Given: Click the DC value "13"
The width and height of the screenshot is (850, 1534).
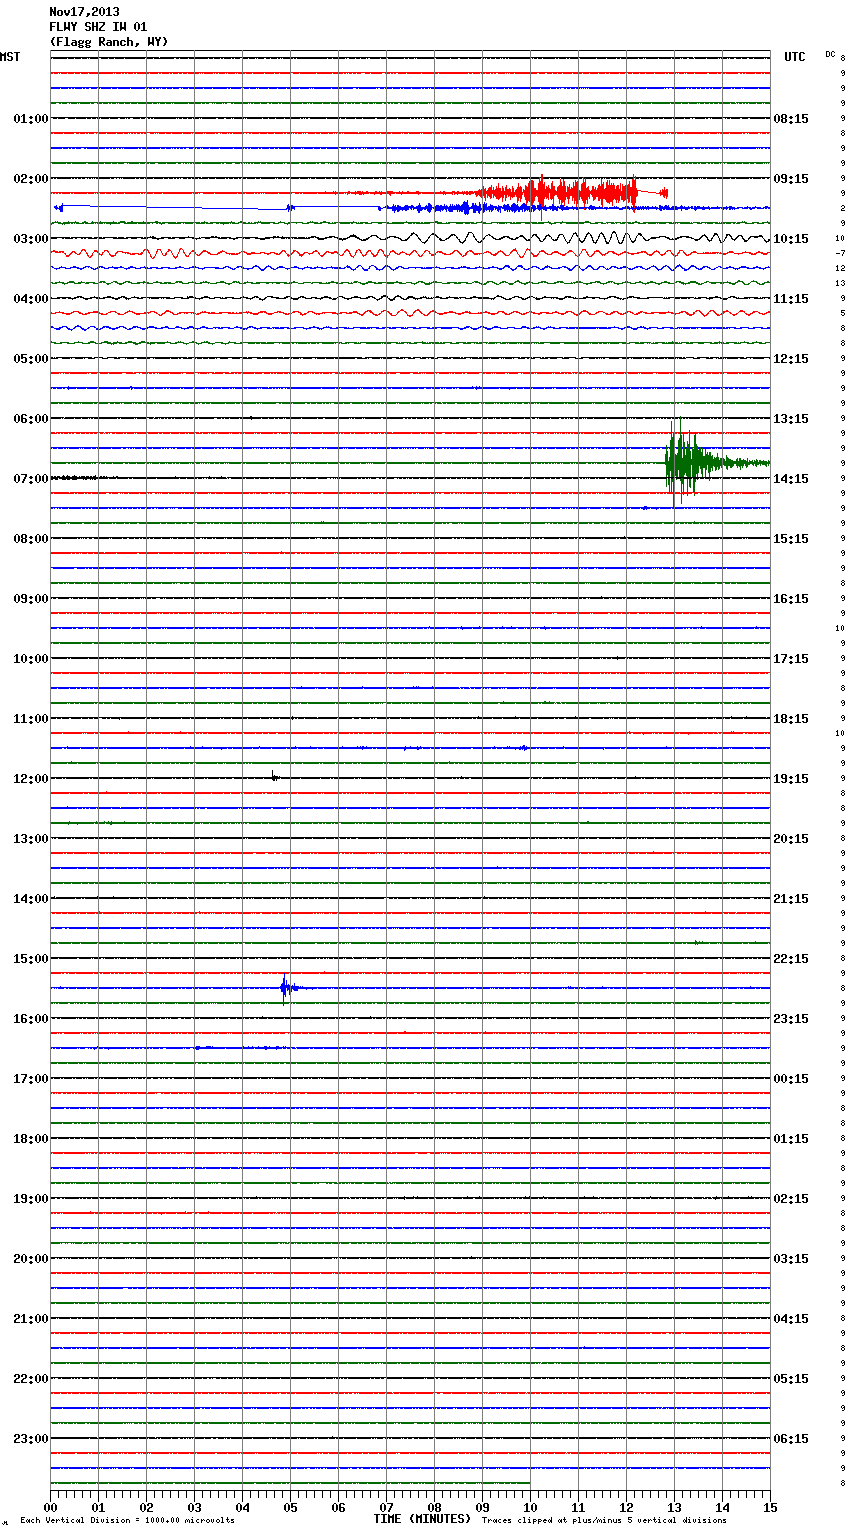Looking at the screenshot, I should [x=840, y=284].
